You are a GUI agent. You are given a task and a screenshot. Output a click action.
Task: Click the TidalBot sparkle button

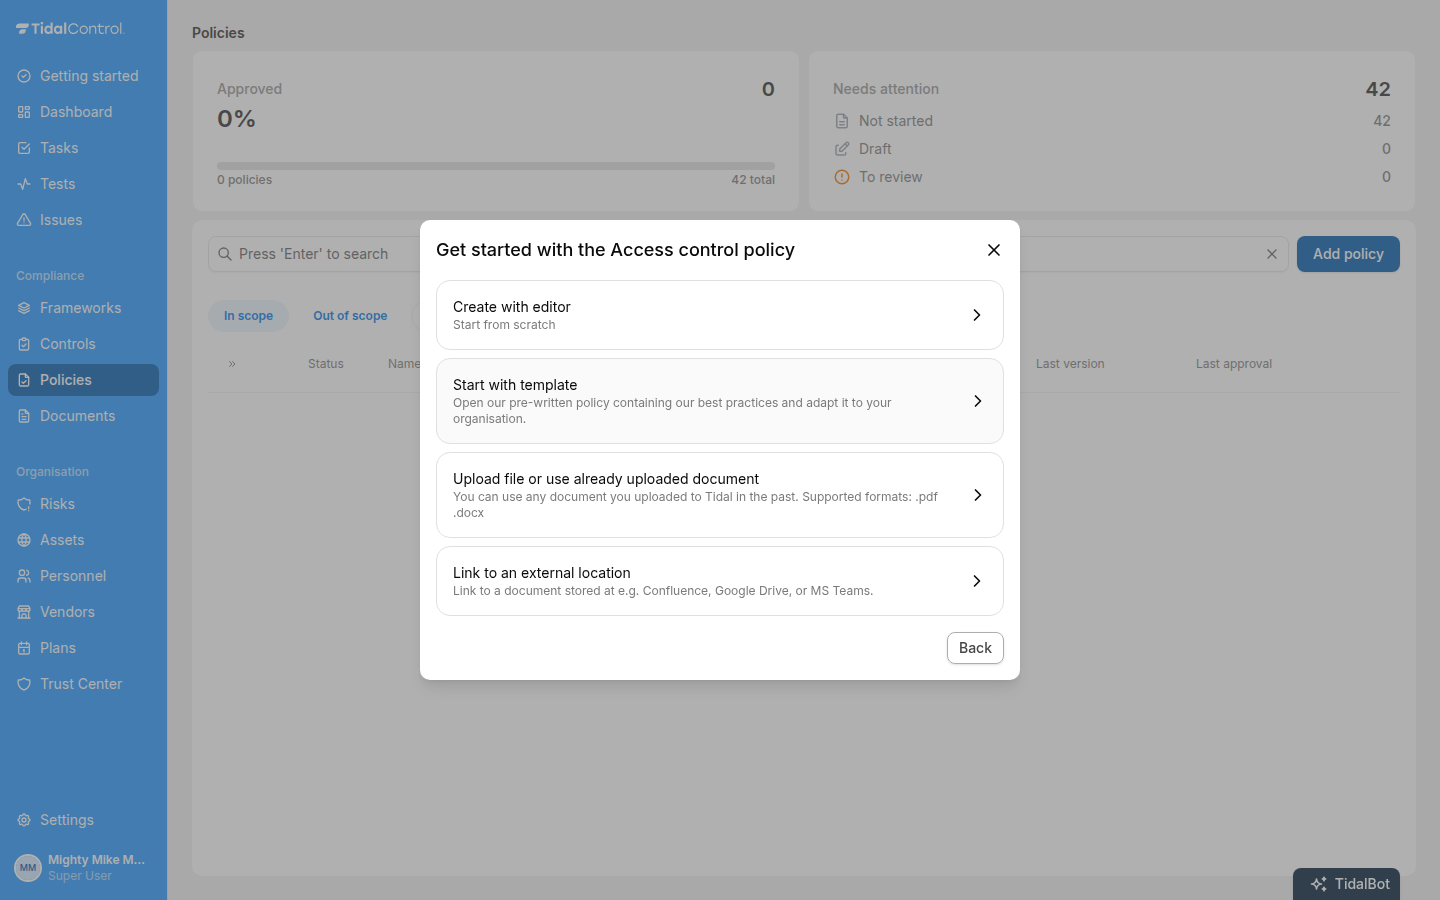(x=1346, y=884)
